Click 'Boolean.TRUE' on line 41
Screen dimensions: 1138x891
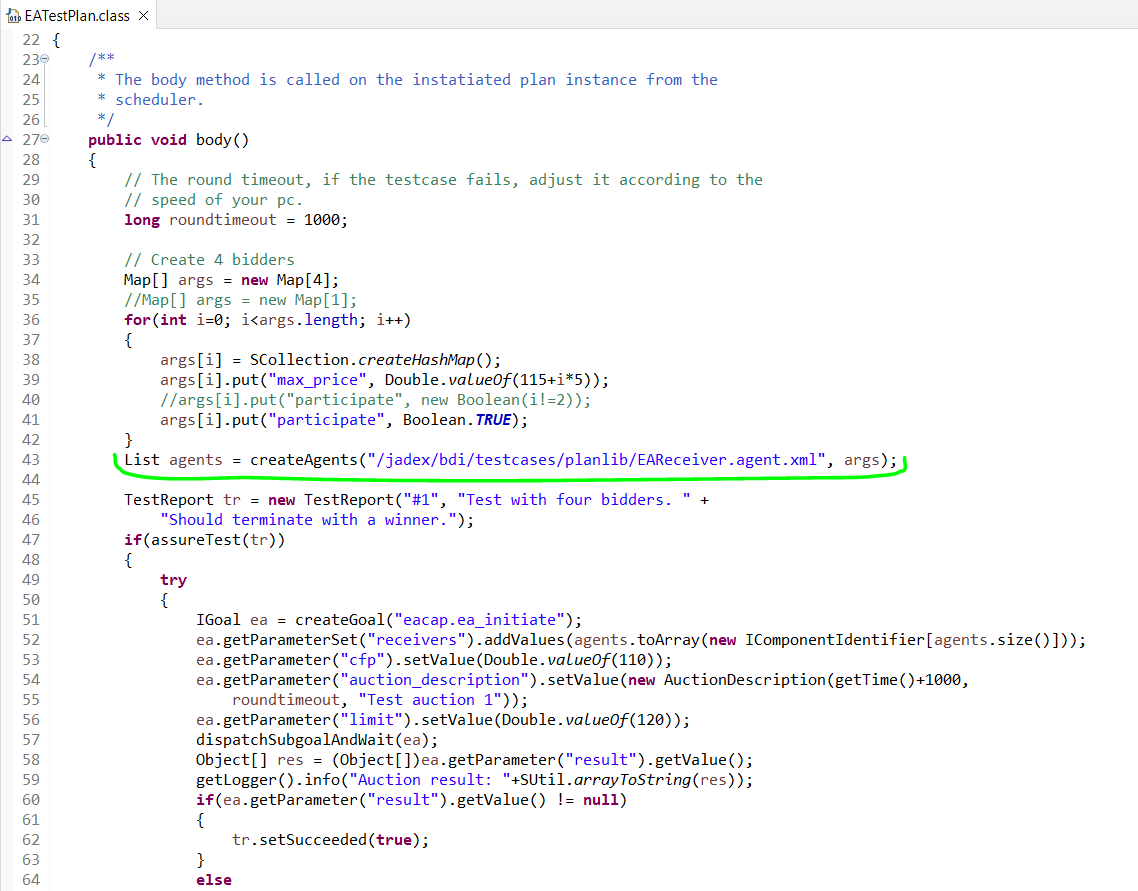point(457,419)
